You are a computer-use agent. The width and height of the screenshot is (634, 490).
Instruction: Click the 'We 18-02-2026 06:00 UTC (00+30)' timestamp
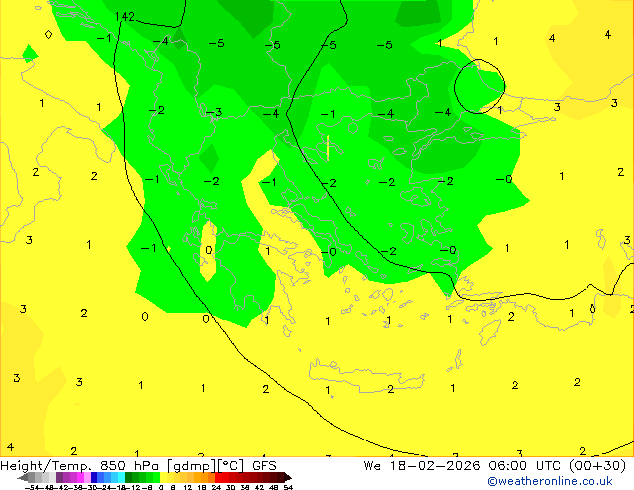(x=495, y=465)
